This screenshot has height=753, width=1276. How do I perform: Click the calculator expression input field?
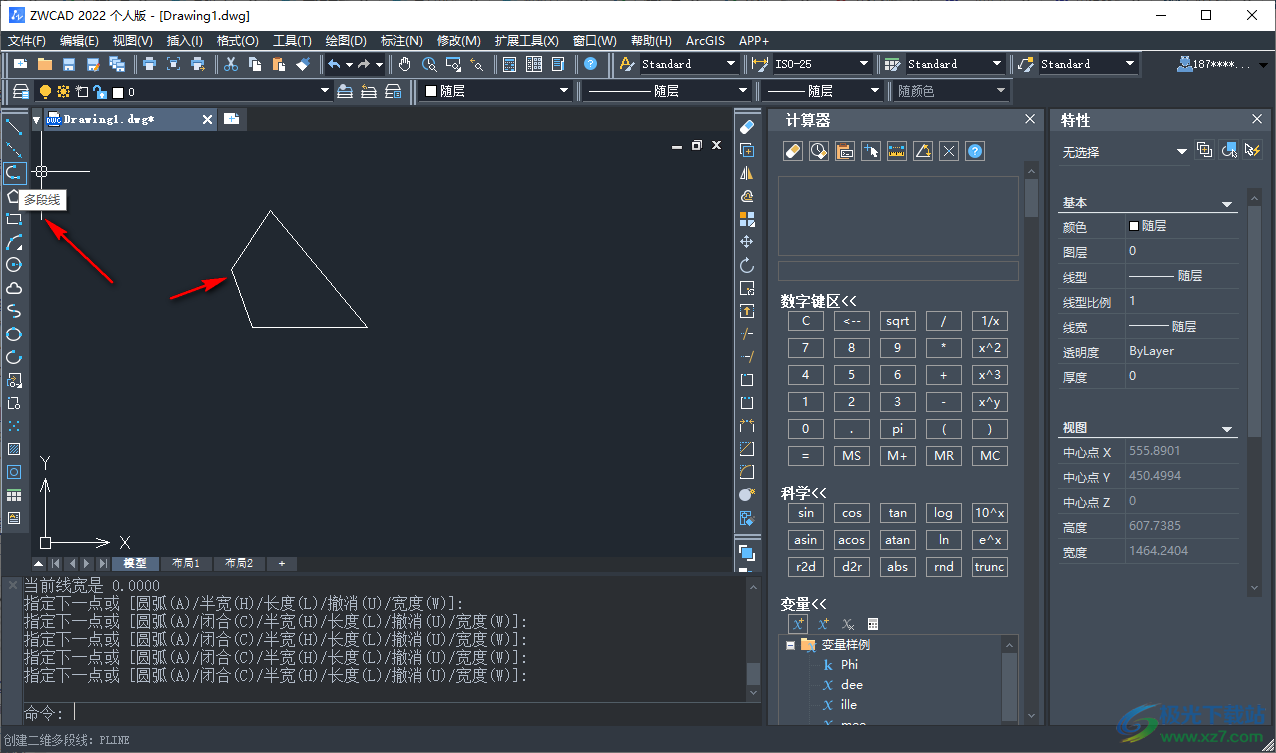click(x=898, y=271)
